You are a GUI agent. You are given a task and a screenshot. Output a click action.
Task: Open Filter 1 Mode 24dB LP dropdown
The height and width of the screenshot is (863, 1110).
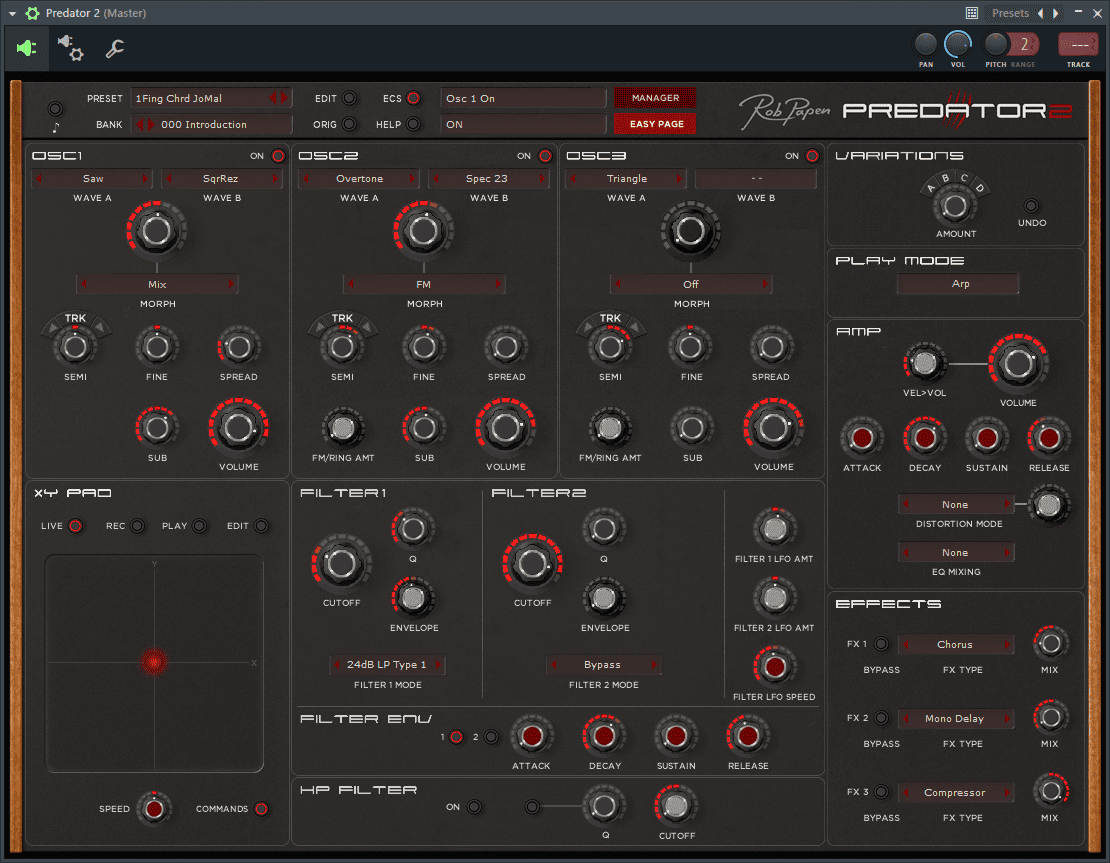point(387,665)
